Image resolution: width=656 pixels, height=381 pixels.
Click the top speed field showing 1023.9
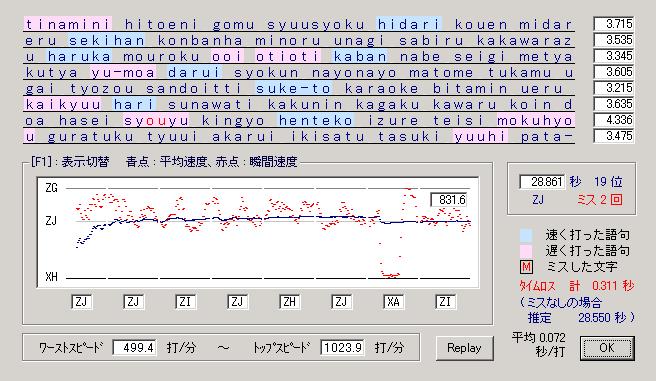point(342,348)
